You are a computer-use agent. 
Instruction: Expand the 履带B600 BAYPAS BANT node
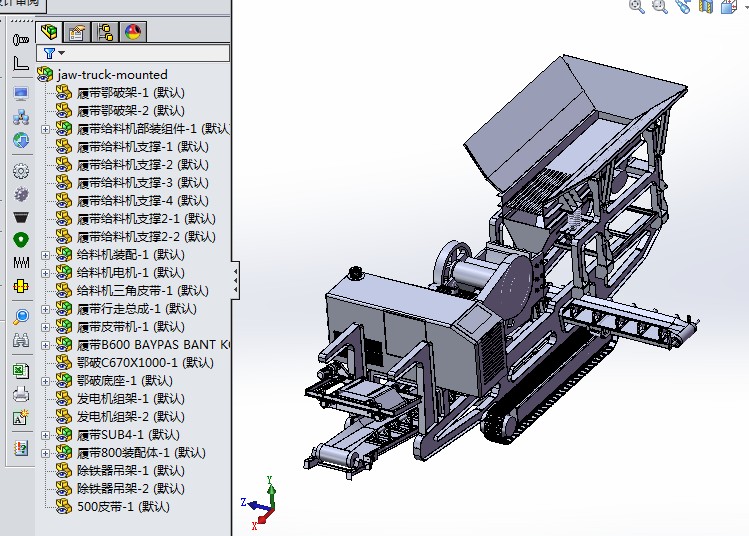(x=45, y=345)
